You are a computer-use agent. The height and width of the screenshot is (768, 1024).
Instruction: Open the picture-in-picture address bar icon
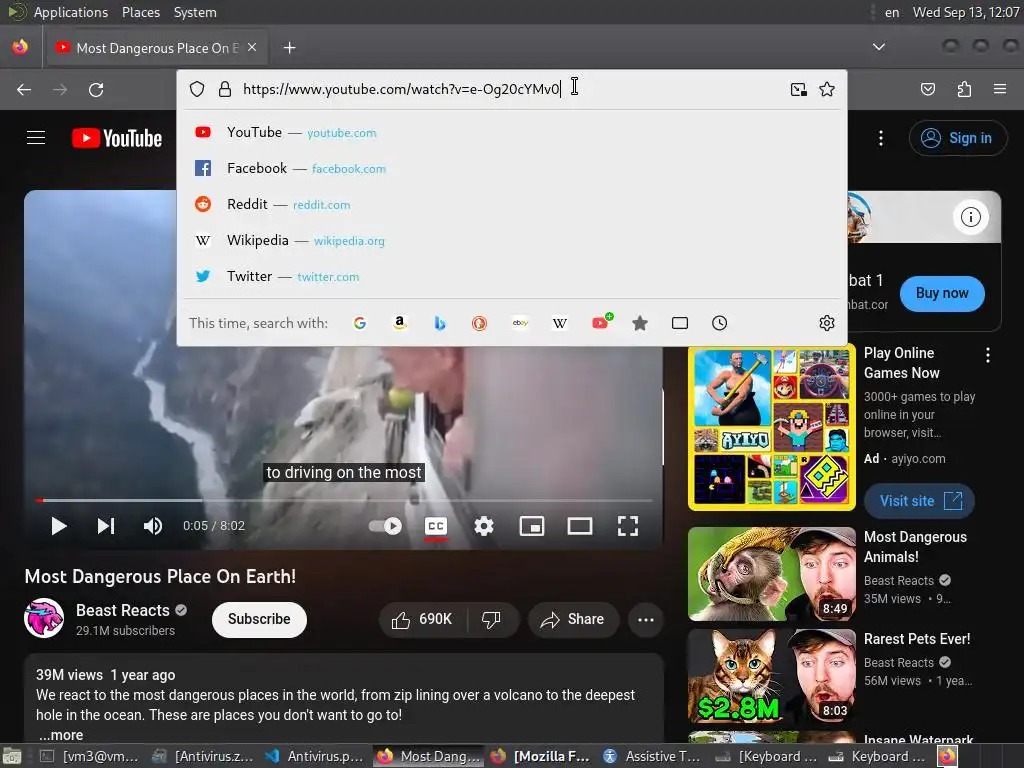798,89
